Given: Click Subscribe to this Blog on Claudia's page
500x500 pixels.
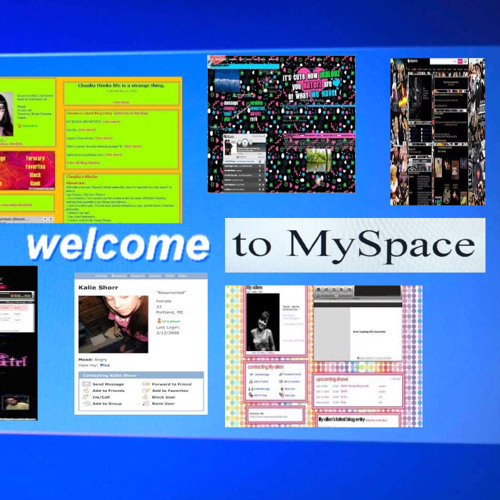Looking at the screenshot, I should [131, 113].
